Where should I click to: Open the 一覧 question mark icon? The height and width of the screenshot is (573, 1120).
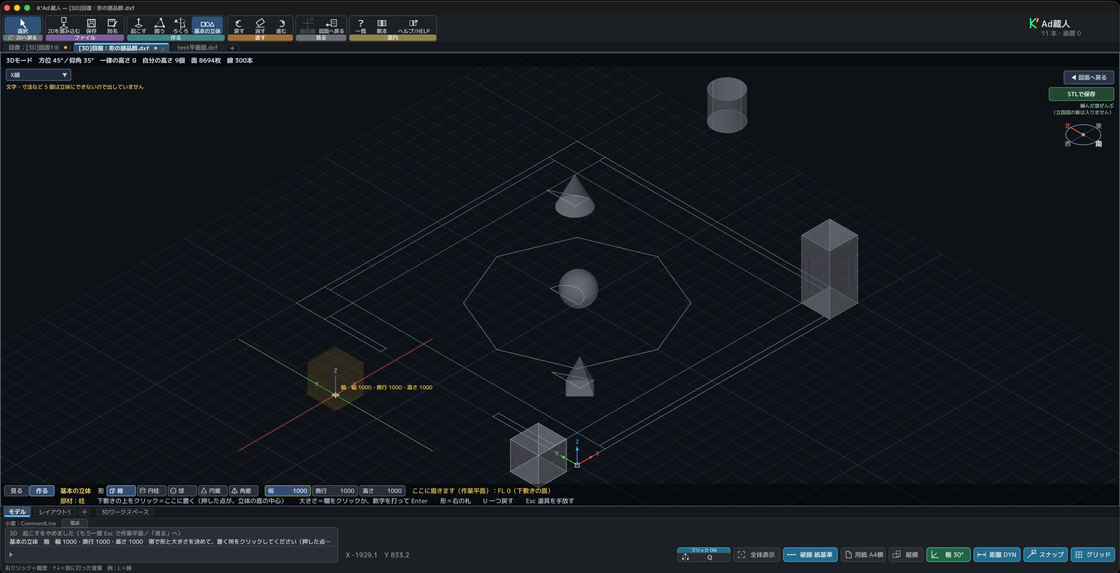pyautogui.click(x=361, y=26)
